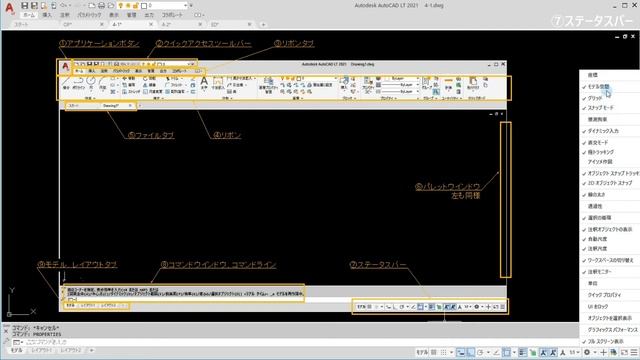Click the snap mode dotted icon in status bar
The width and height of the screenshot is (640, 360).
coord(443,352)
